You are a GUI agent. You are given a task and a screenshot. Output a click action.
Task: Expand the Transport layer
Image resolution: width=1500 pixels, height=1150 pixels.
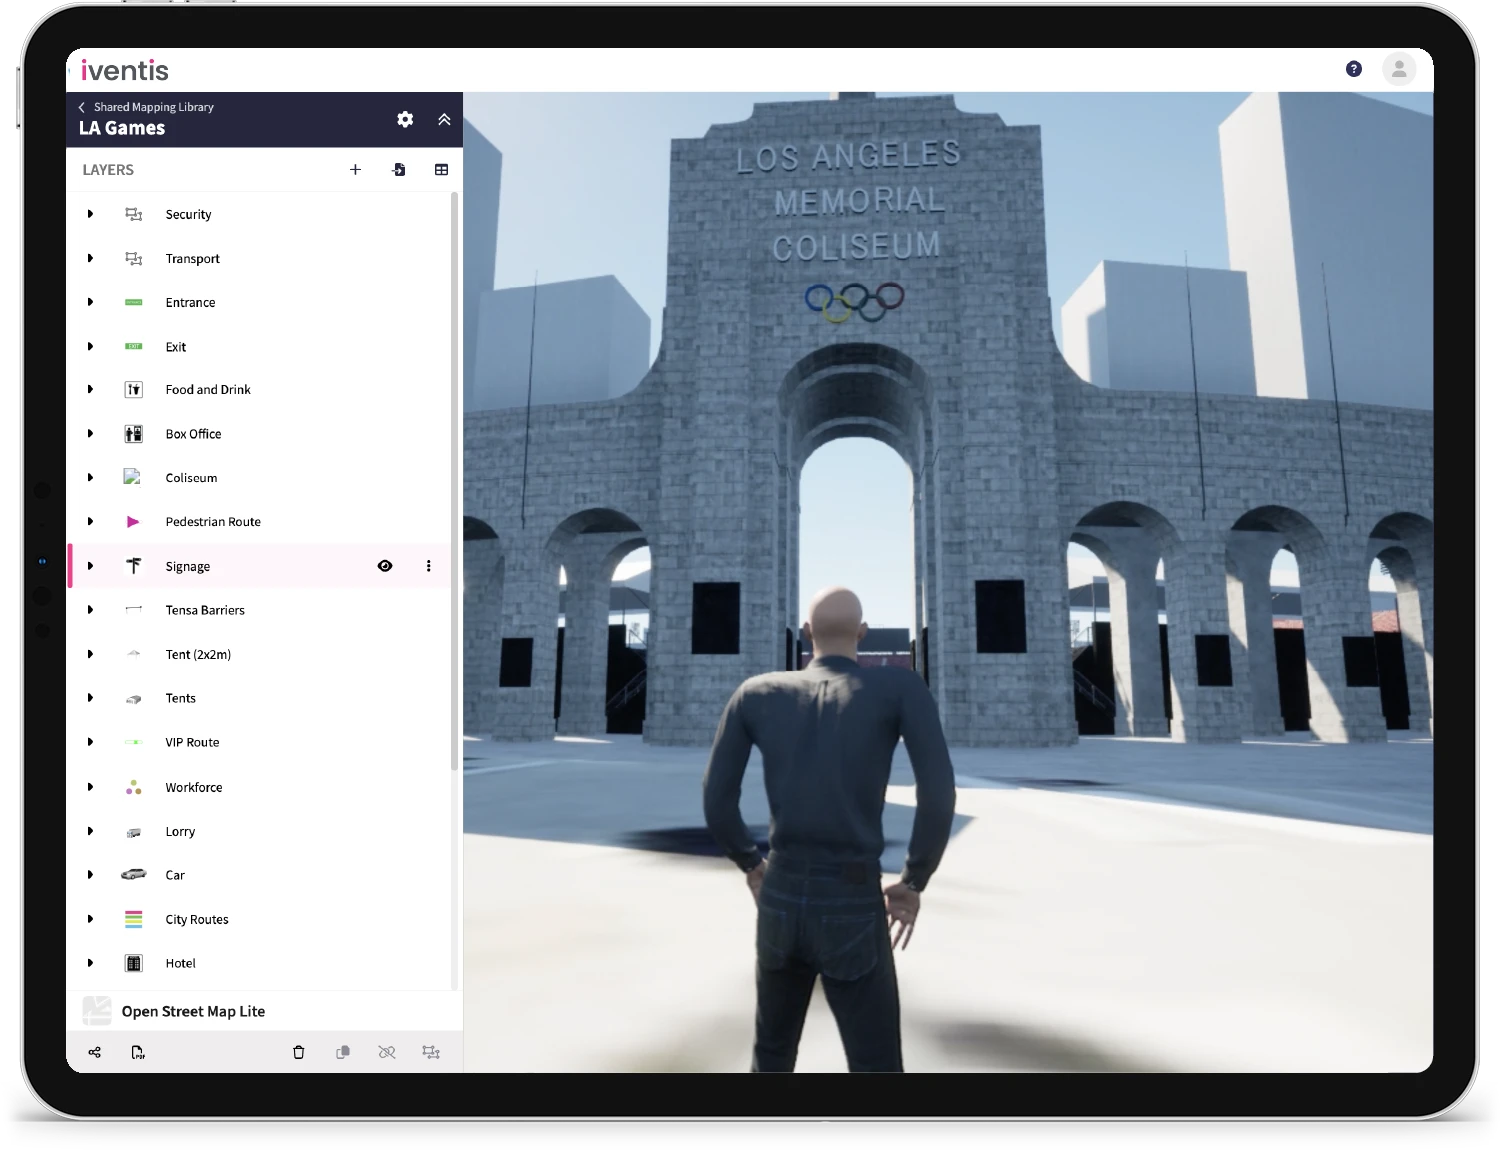(x=90, y=258)
